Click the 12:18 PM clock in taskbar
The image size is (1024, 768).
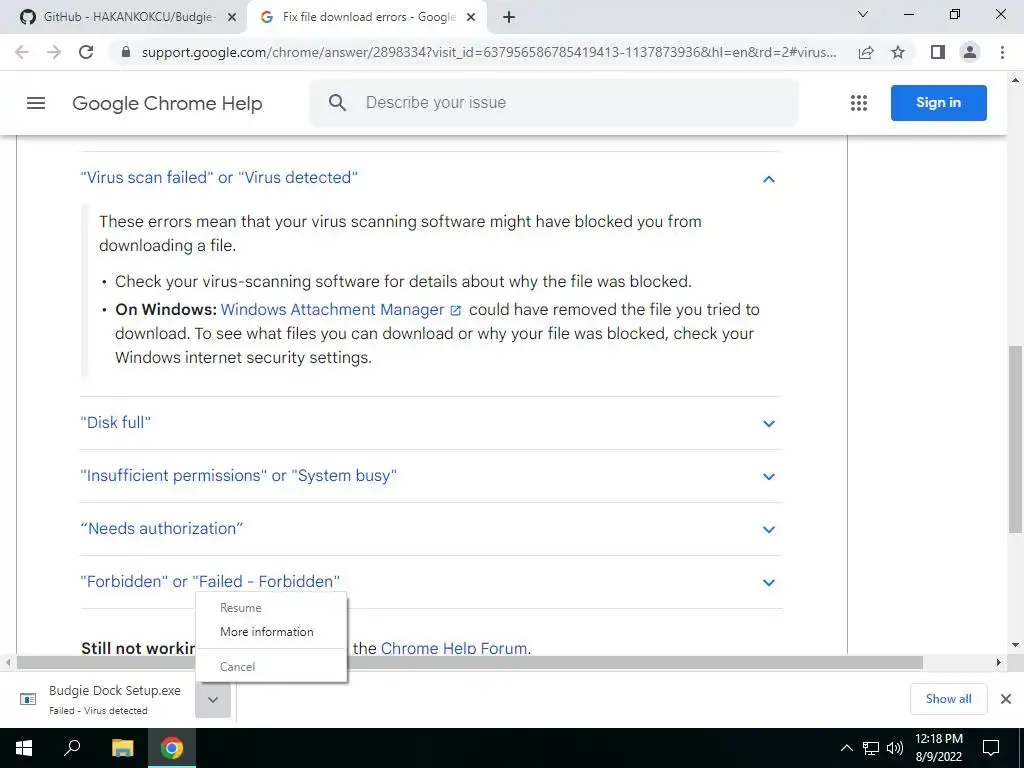pos(938,739)
